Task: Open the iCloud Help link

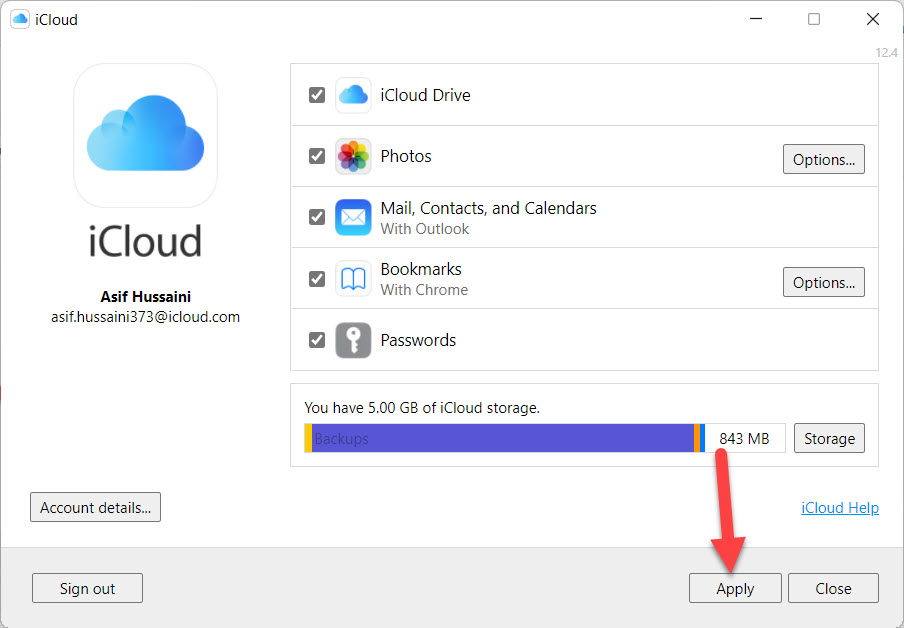Action: (x=839, y=508)
